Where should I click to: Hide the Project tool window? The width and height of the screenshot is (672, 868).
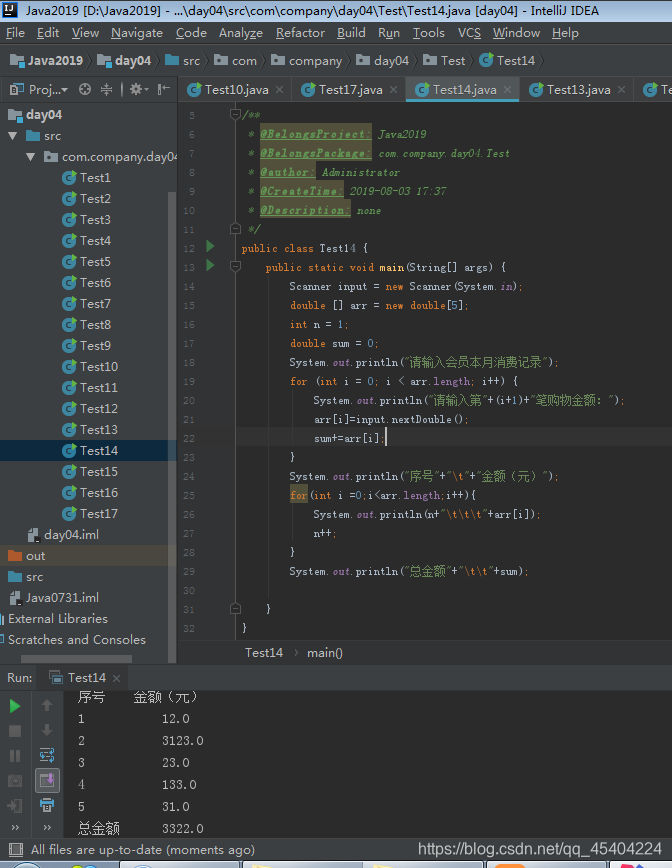point(163,89)
